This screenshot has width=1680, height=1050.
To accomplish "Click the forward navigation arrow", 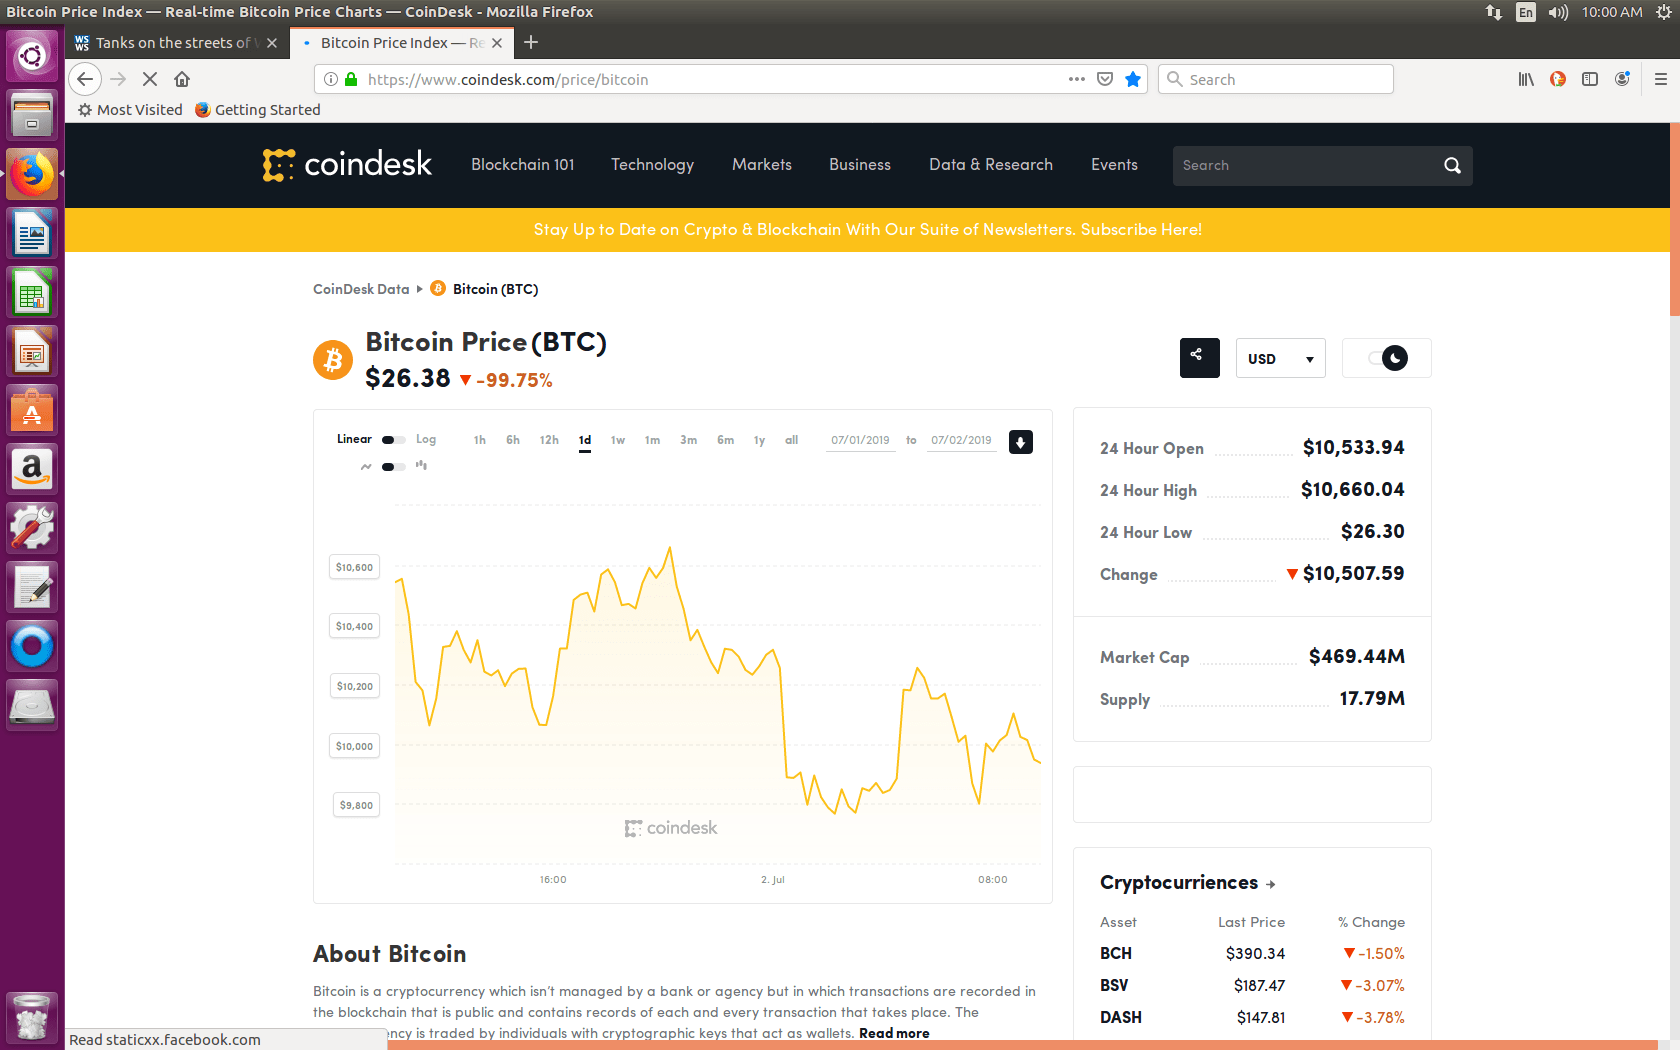I will pos(118,79).
